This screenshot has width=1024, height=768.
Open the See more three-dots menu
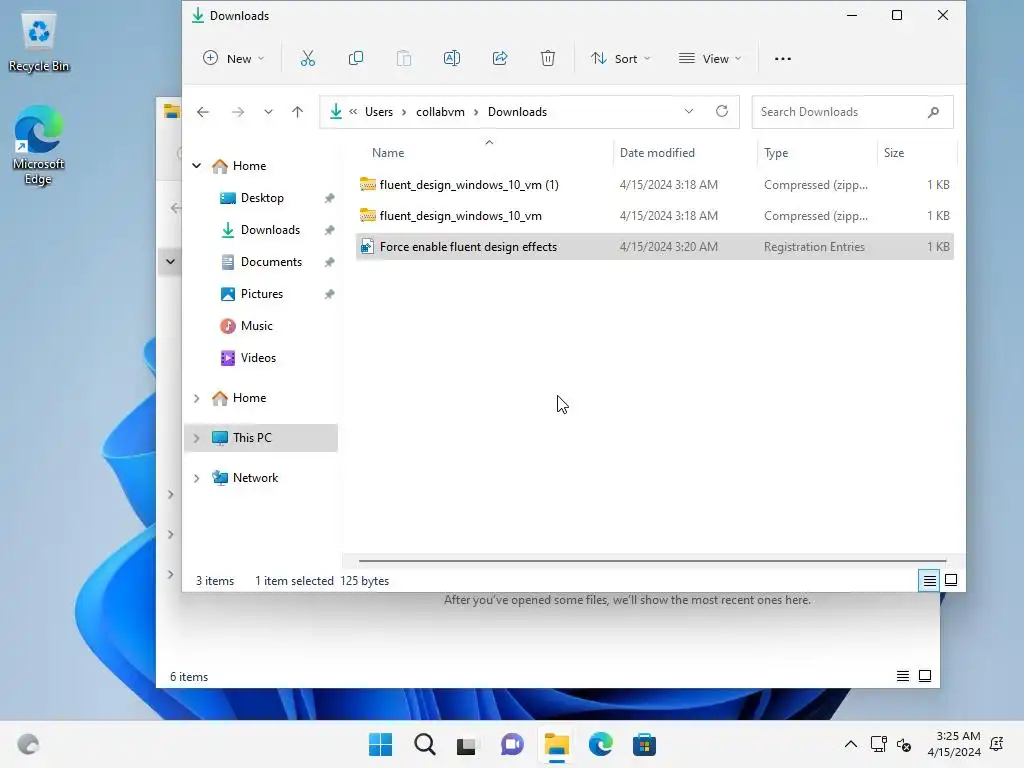pyautogui.click(x=782, y=59)
